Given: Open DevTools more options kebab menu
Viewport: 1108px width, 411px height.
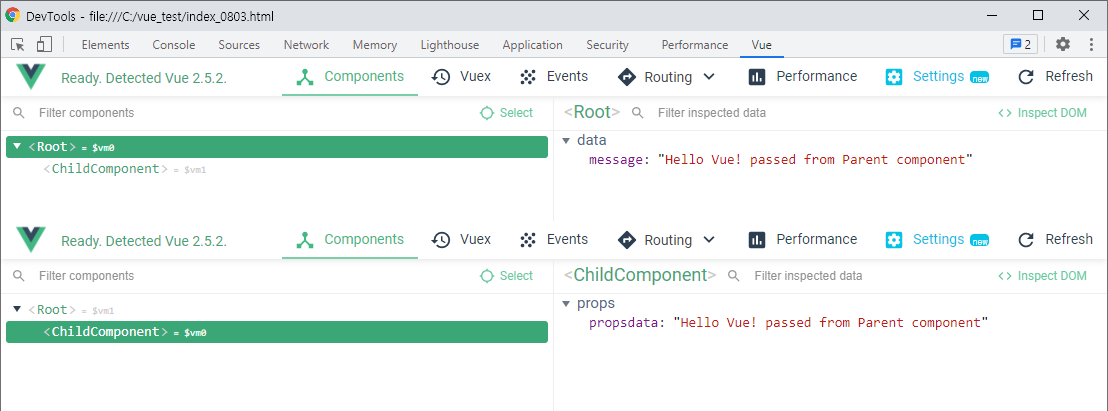Looking at the screenshot, I should [x=1092, y=44].
